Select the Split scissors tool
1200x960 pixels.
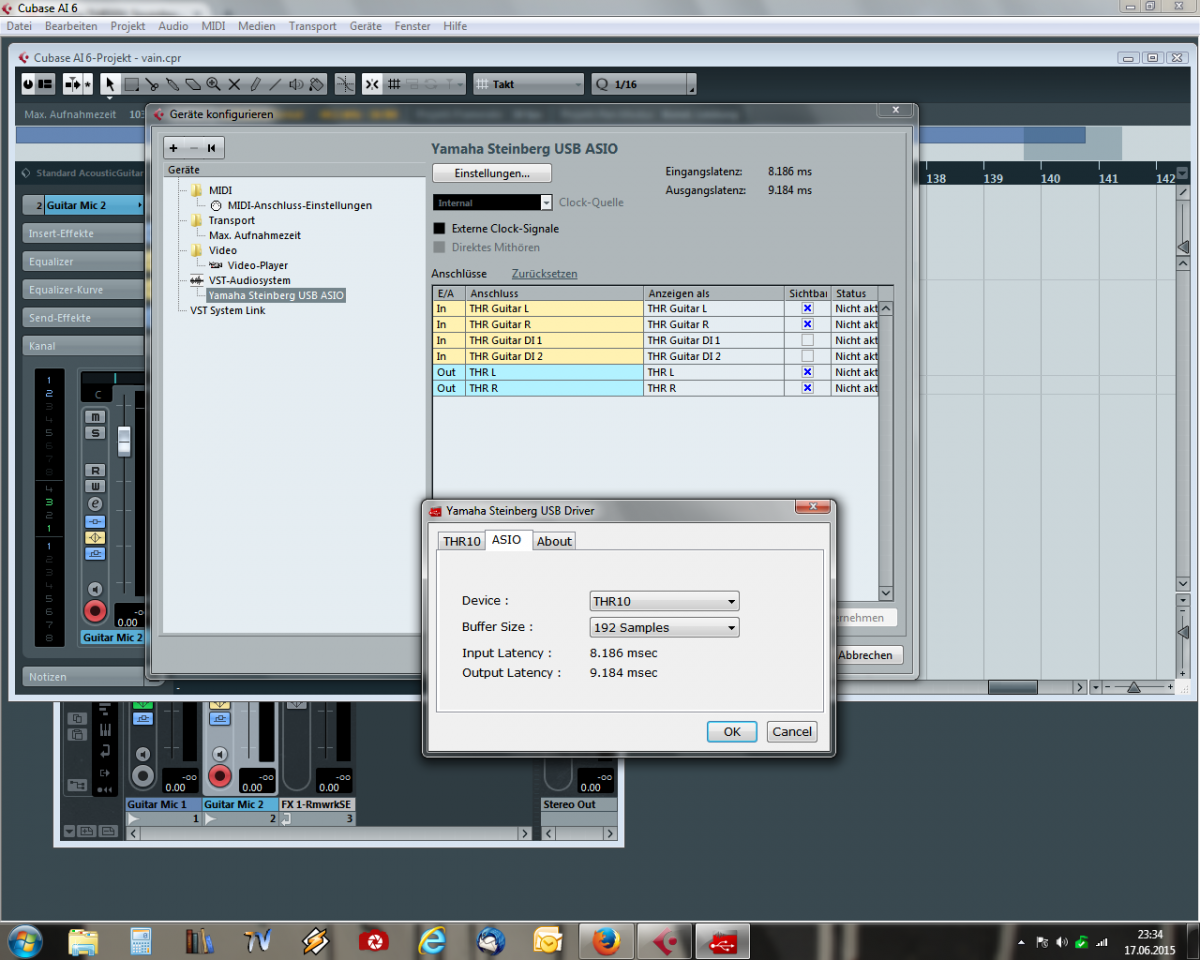[152, 84]
